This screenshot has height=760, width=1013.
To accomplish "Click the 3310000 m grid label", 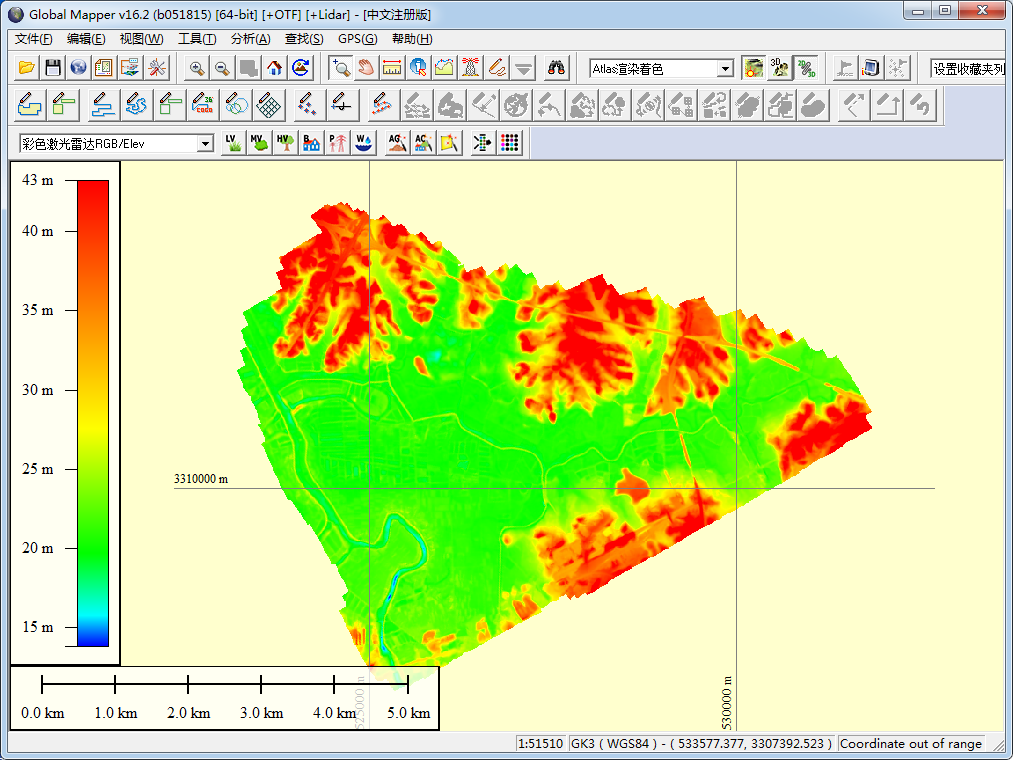I will pyautogui.click(x=201, y=480).
